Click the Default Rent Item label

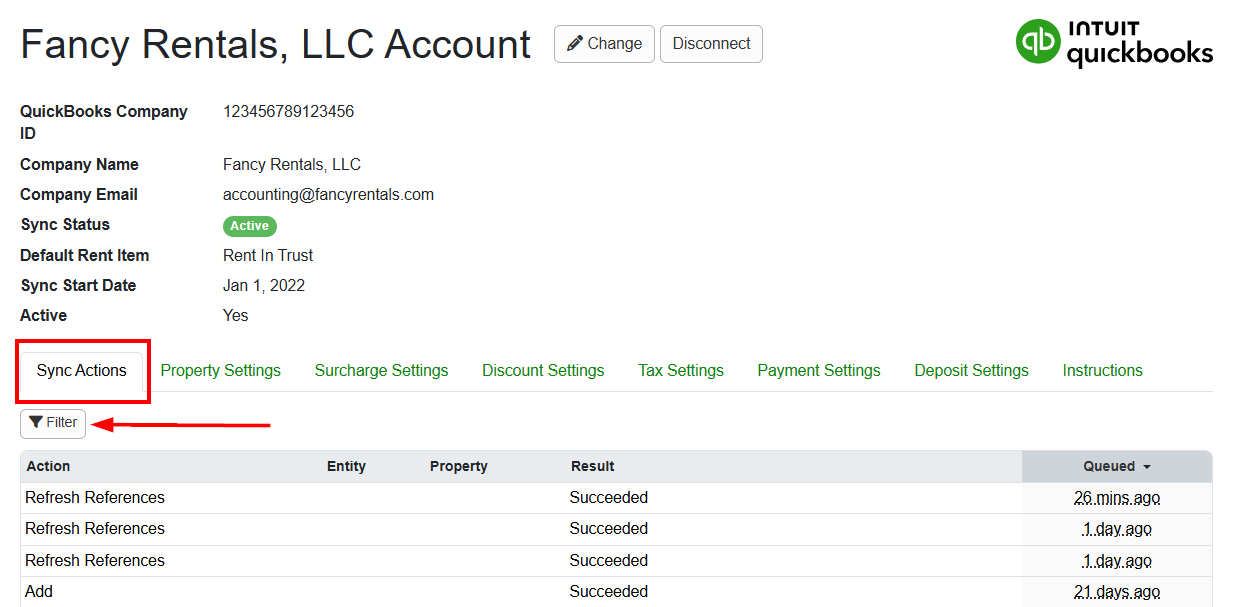pos(85,255)
